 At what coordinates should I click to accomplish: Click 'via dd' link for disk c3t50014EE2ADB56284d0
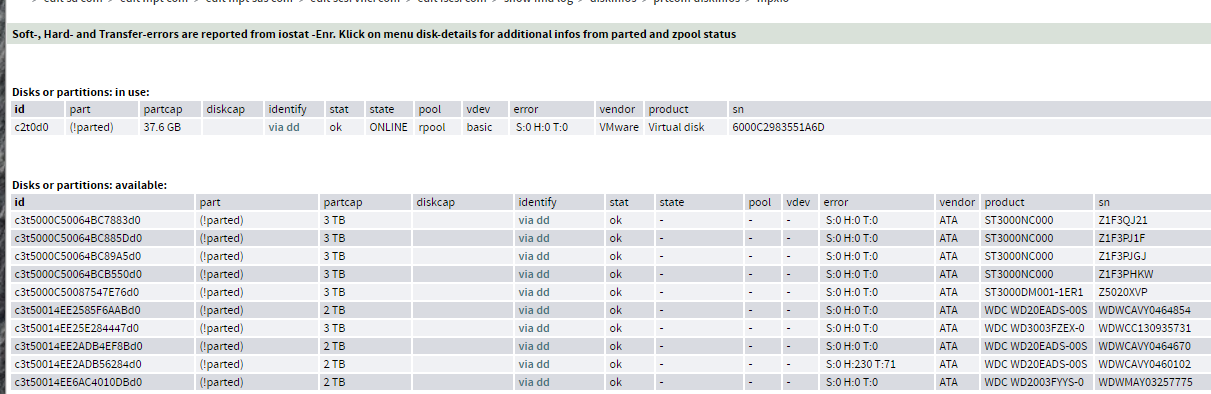tap(533, 364)
